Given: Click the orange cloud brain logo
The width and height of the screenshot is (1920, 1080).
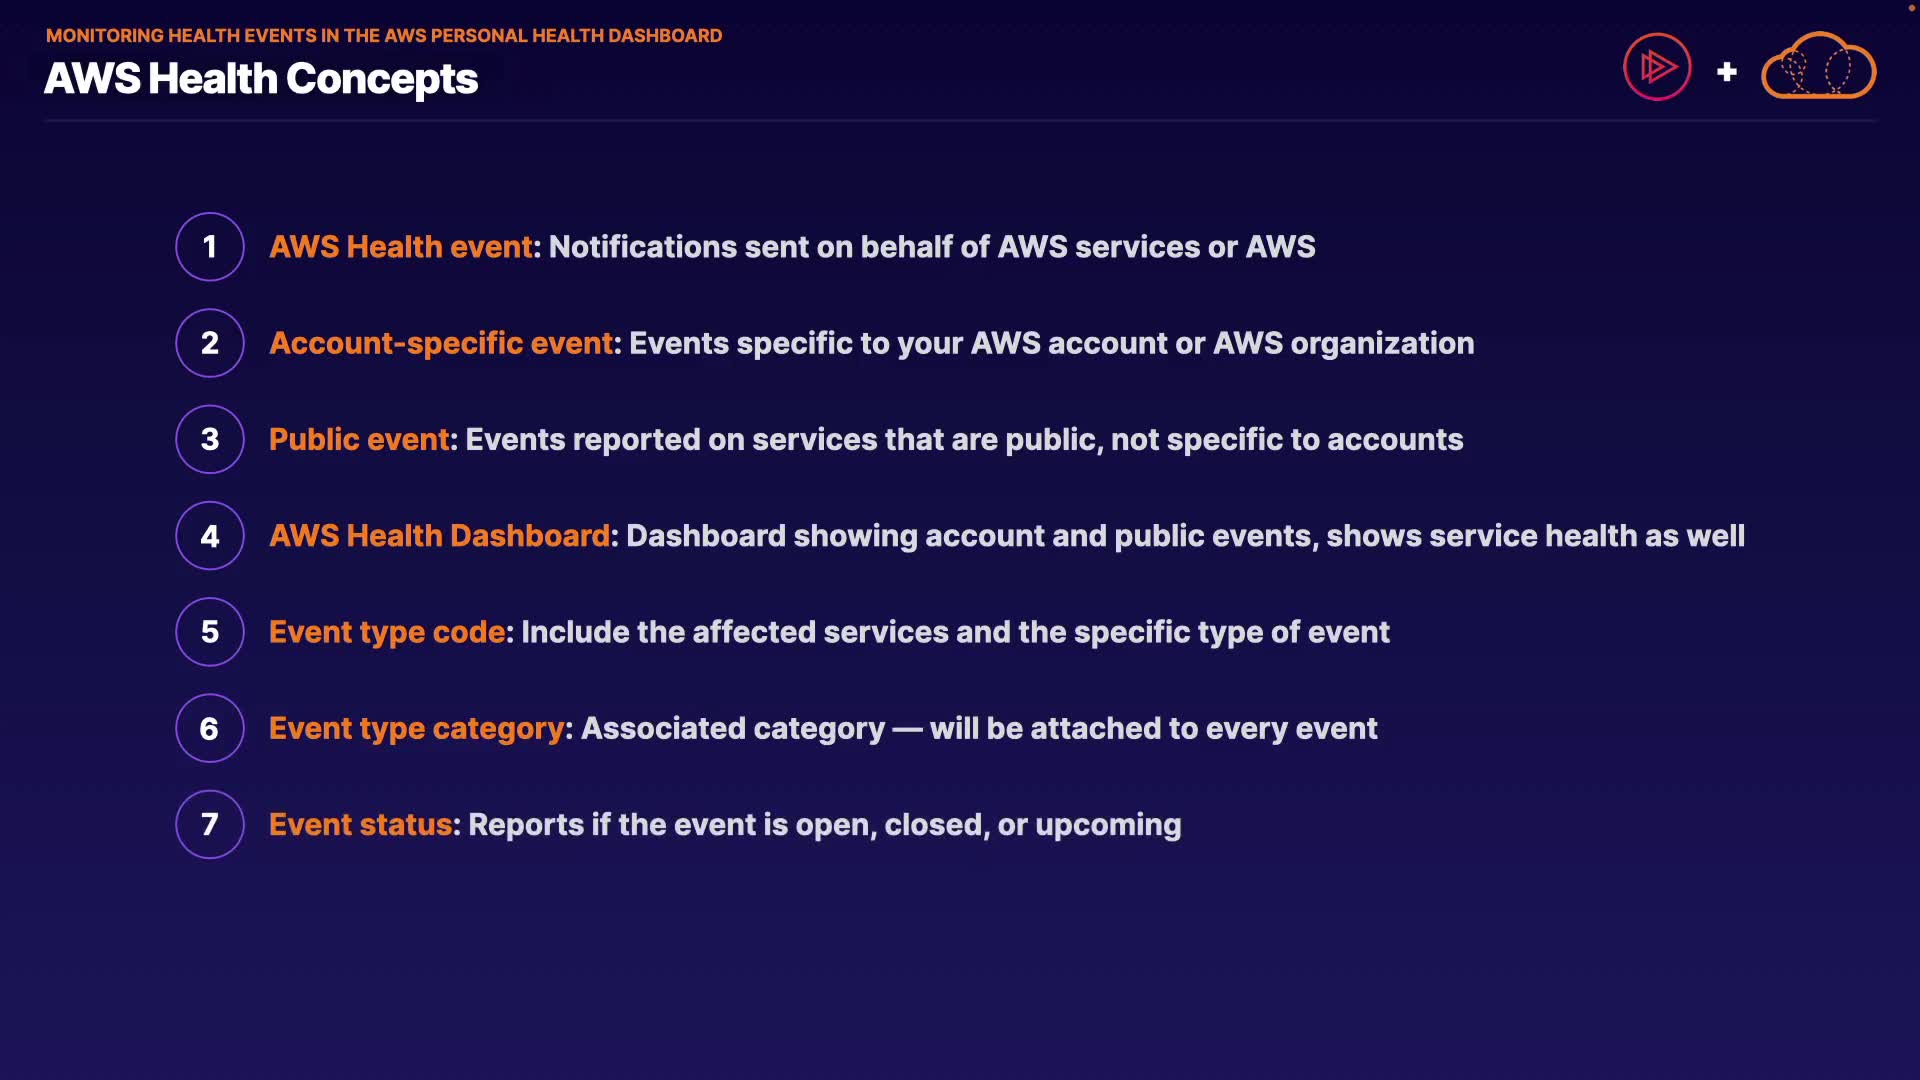Looking at the screenshot, I should click(x=1818, y=67).
